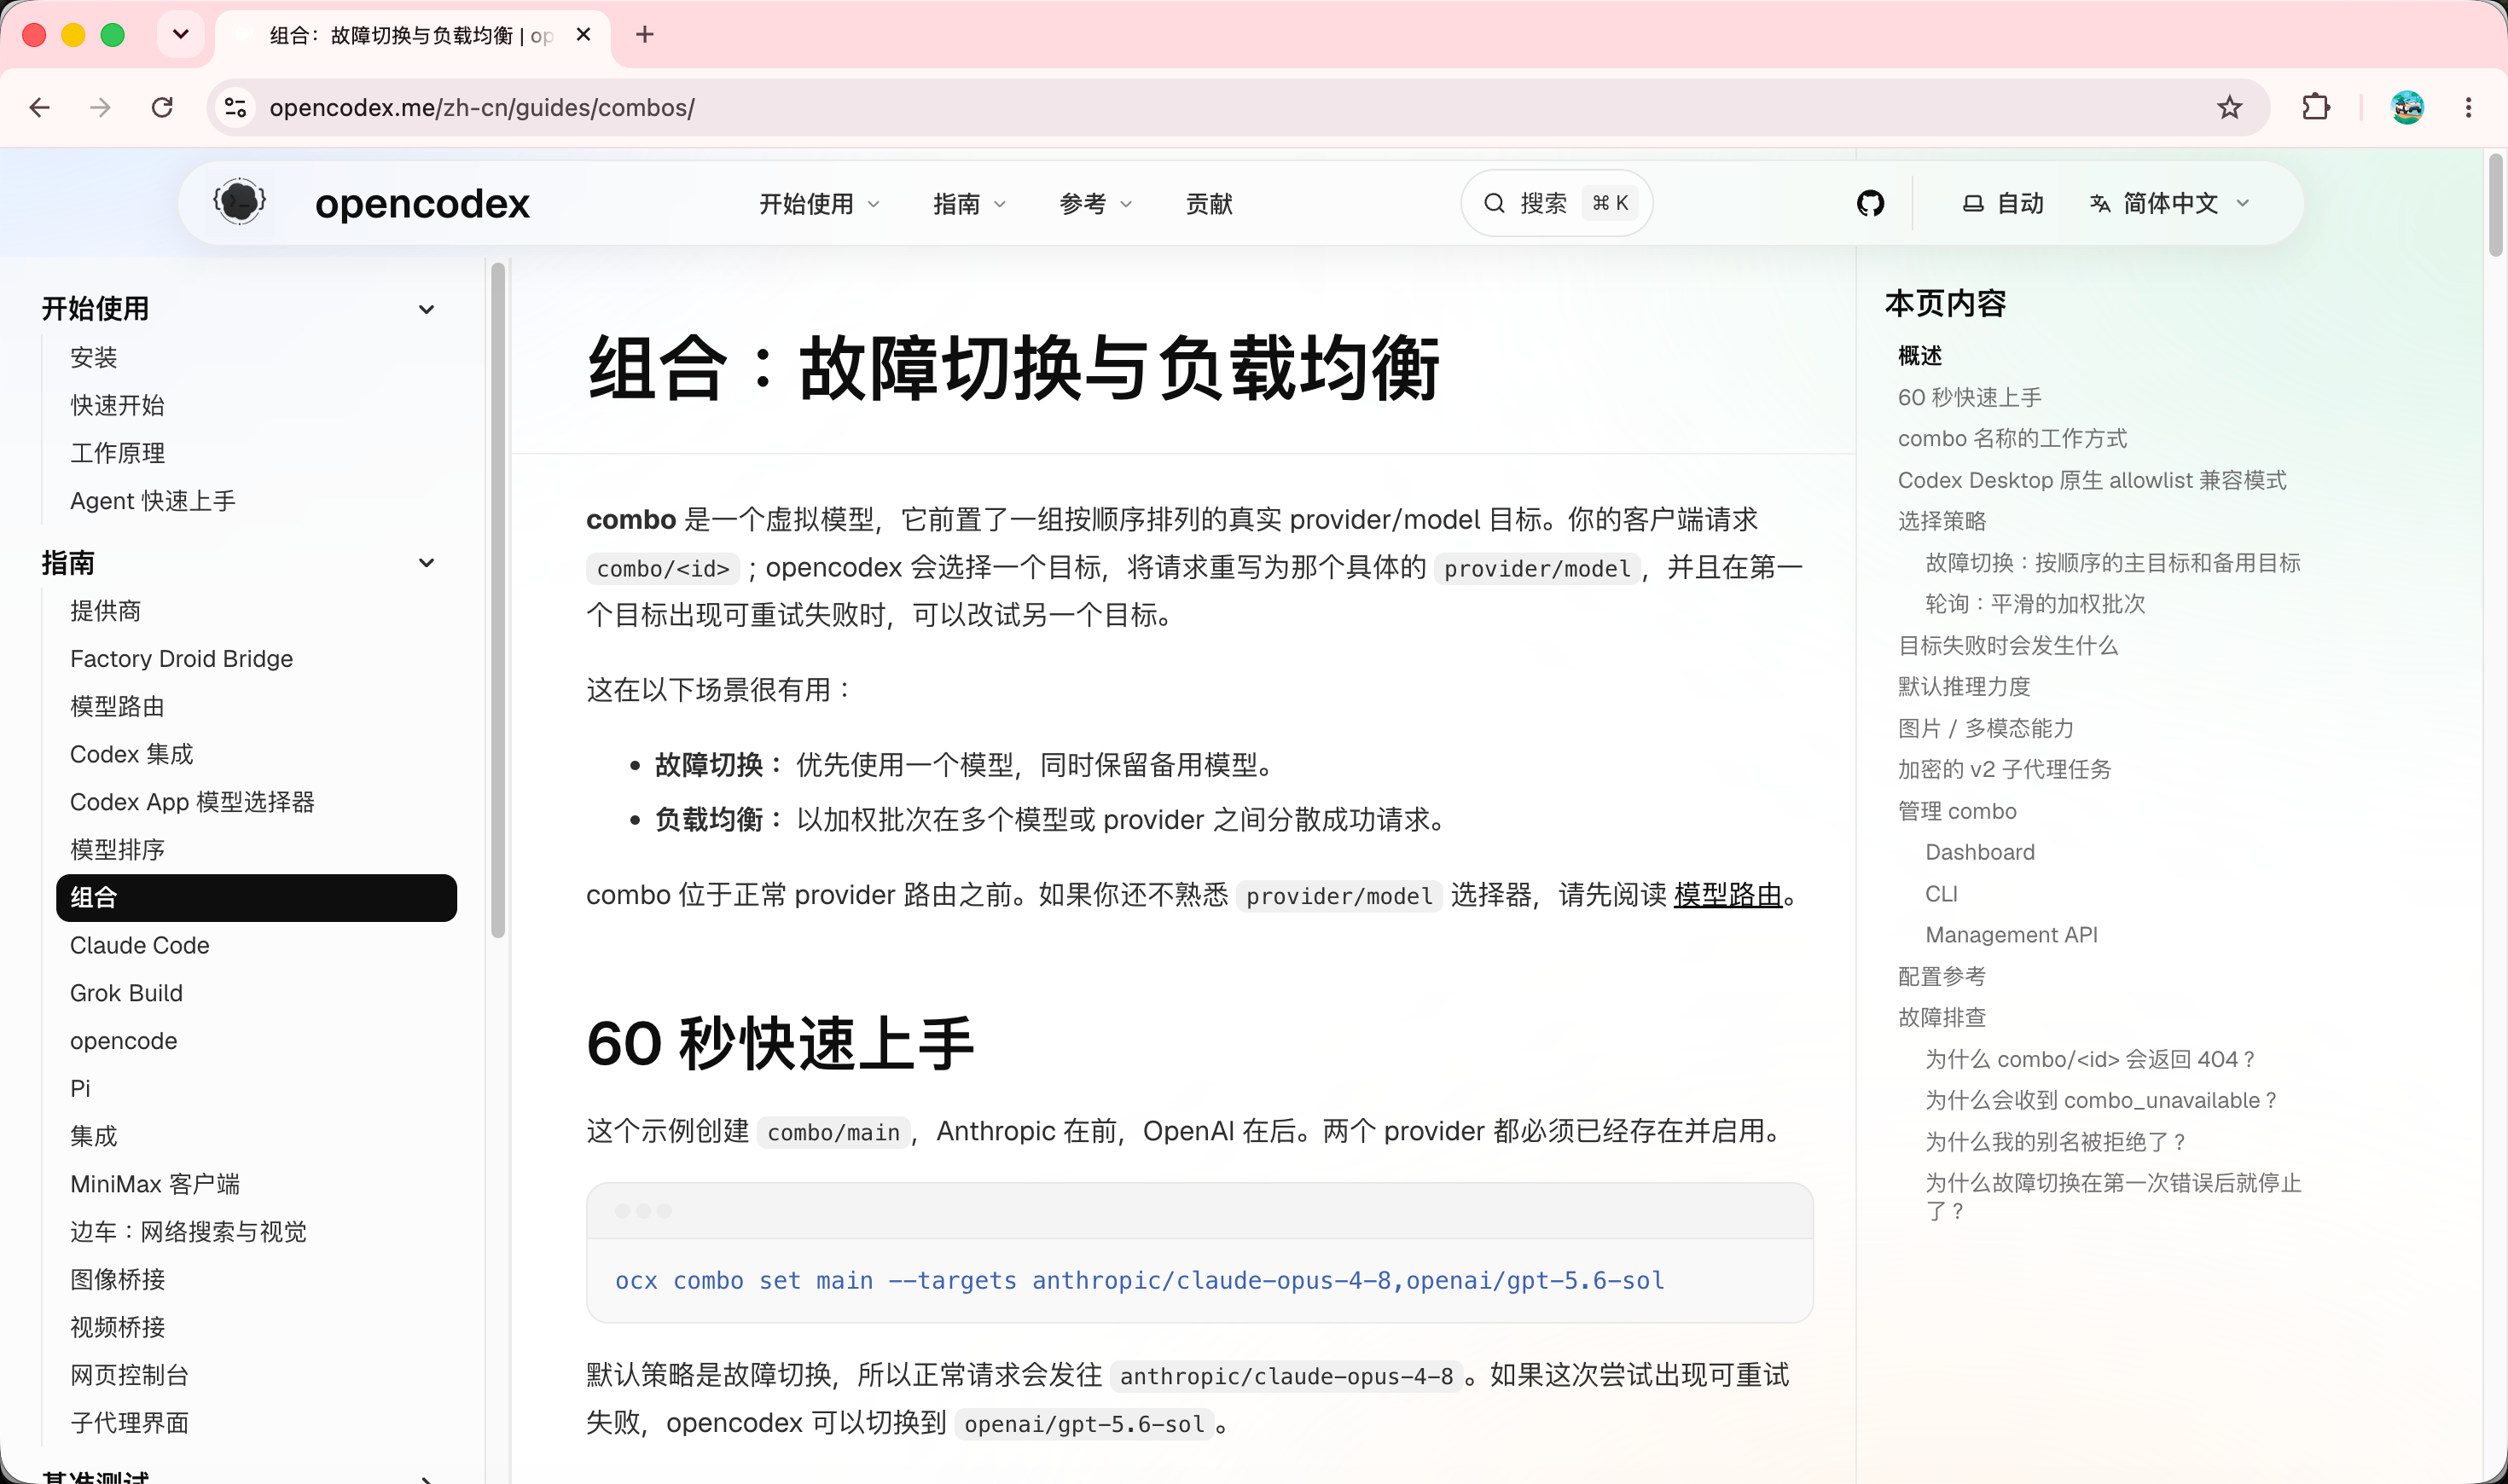Click the address bar URL
2508x1484 pixels.
click(x=482, y=107)
